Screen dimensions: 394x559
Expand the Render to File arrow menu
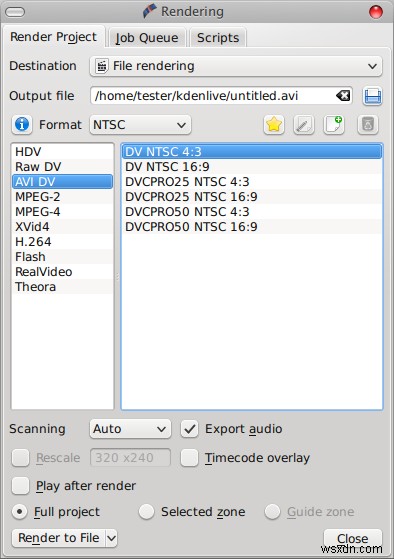click(112, 538)
